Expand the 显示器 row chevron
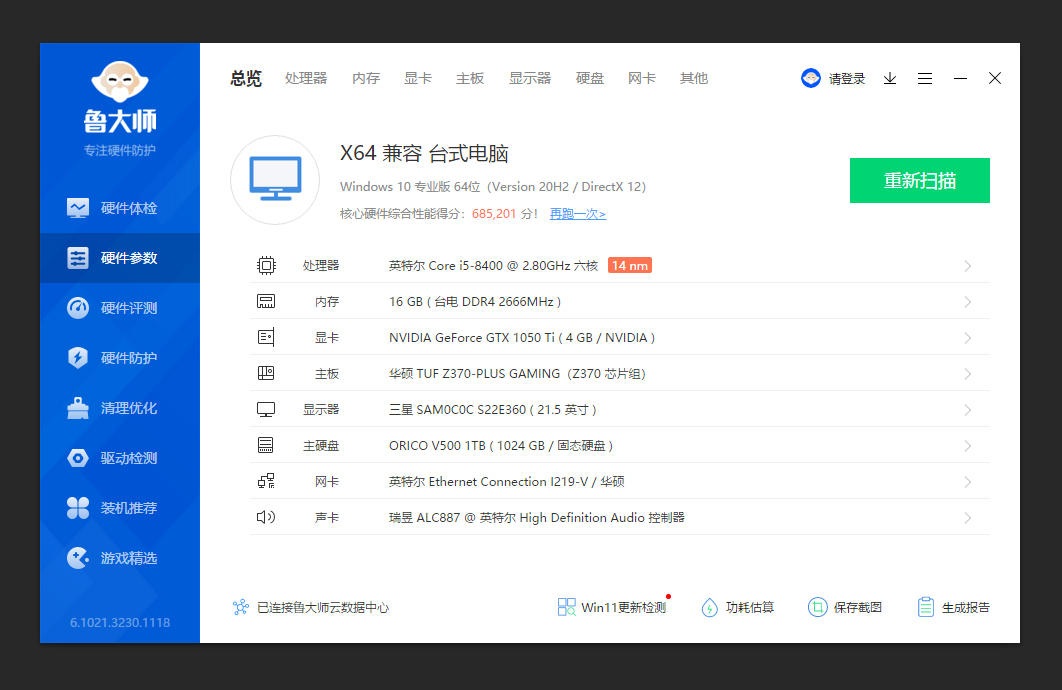The height and width of the screenshot is (690, 1062). pos(968,410)
